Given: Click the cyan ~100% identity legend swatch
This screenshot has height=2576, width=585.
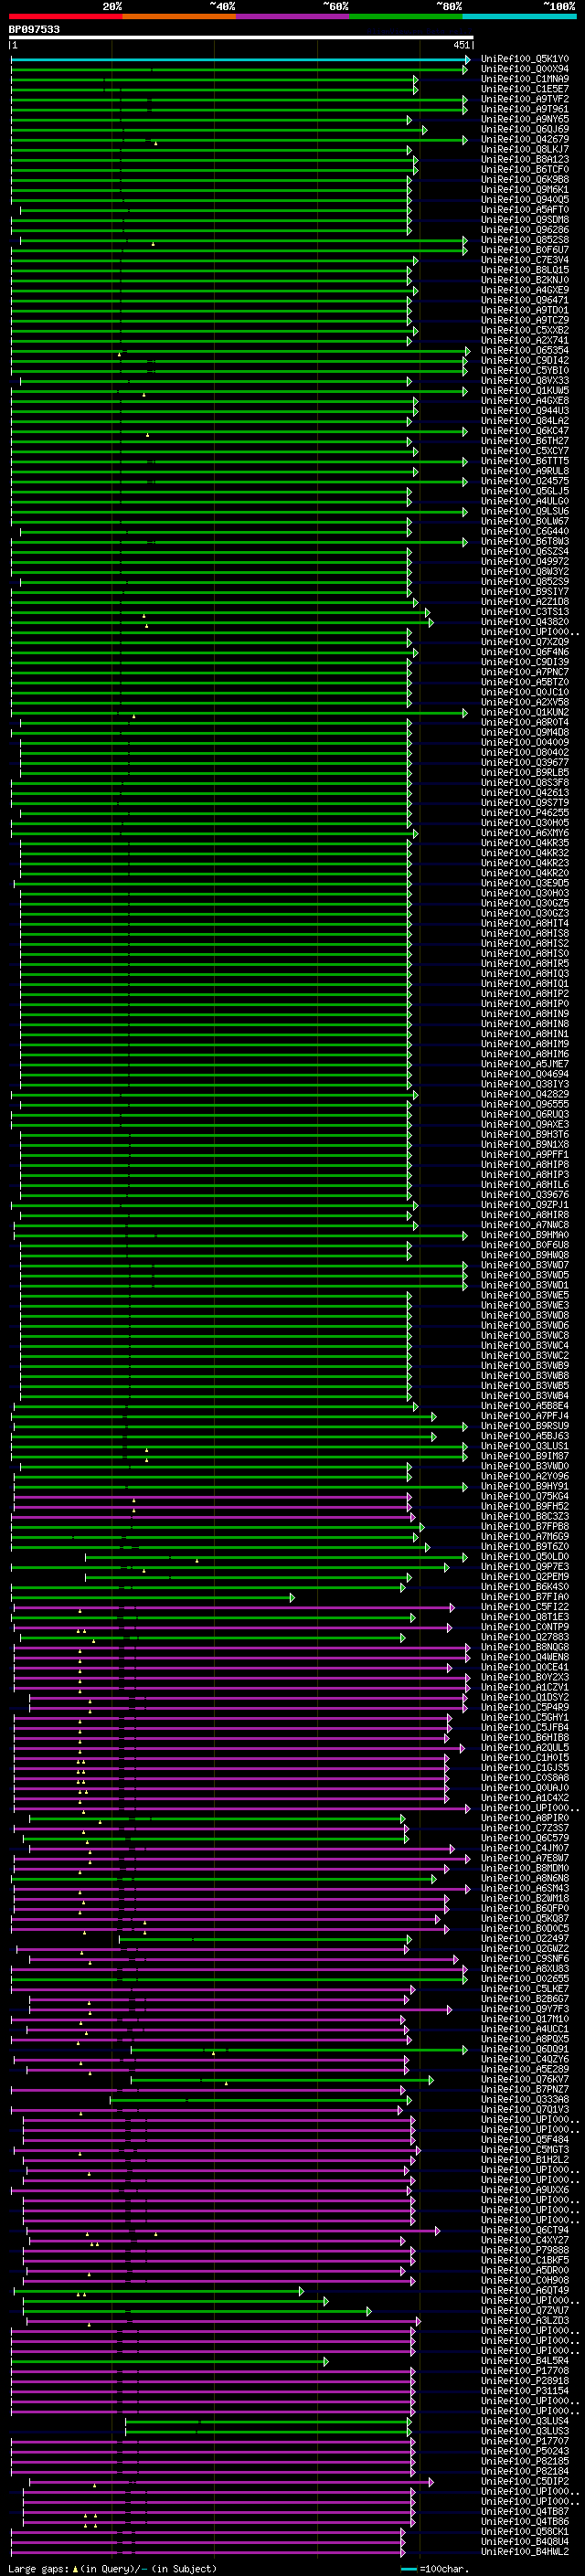Looking at the screenshot, I should click(519, 16).
